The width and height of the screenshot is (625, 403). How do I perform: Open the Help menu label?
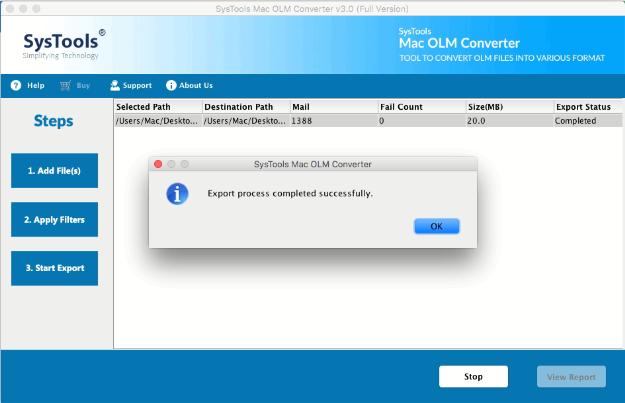[35, 85]
